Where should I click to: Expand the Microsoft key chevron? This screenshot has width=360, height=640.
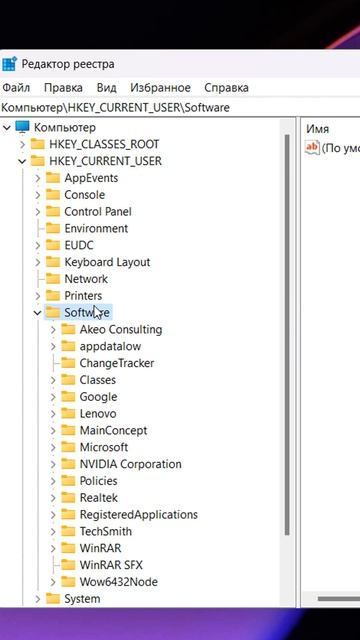click(x=53, y=447)
